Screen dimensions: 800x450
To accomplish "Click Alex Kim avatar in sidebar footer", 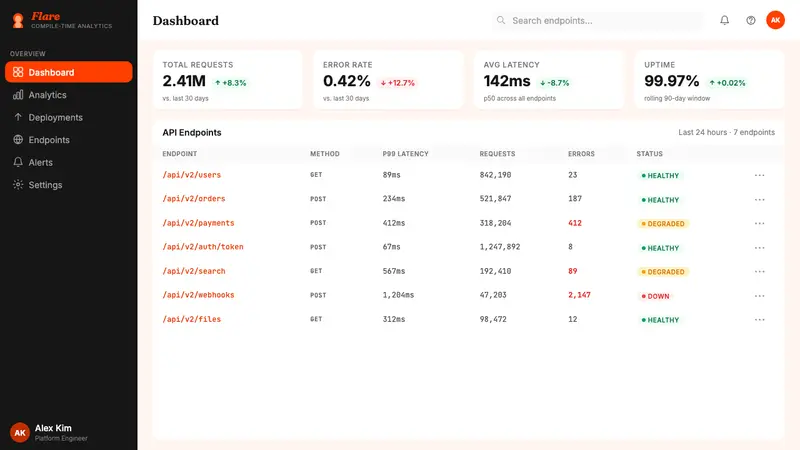I will pyautogui.click(x=19, y=432).
